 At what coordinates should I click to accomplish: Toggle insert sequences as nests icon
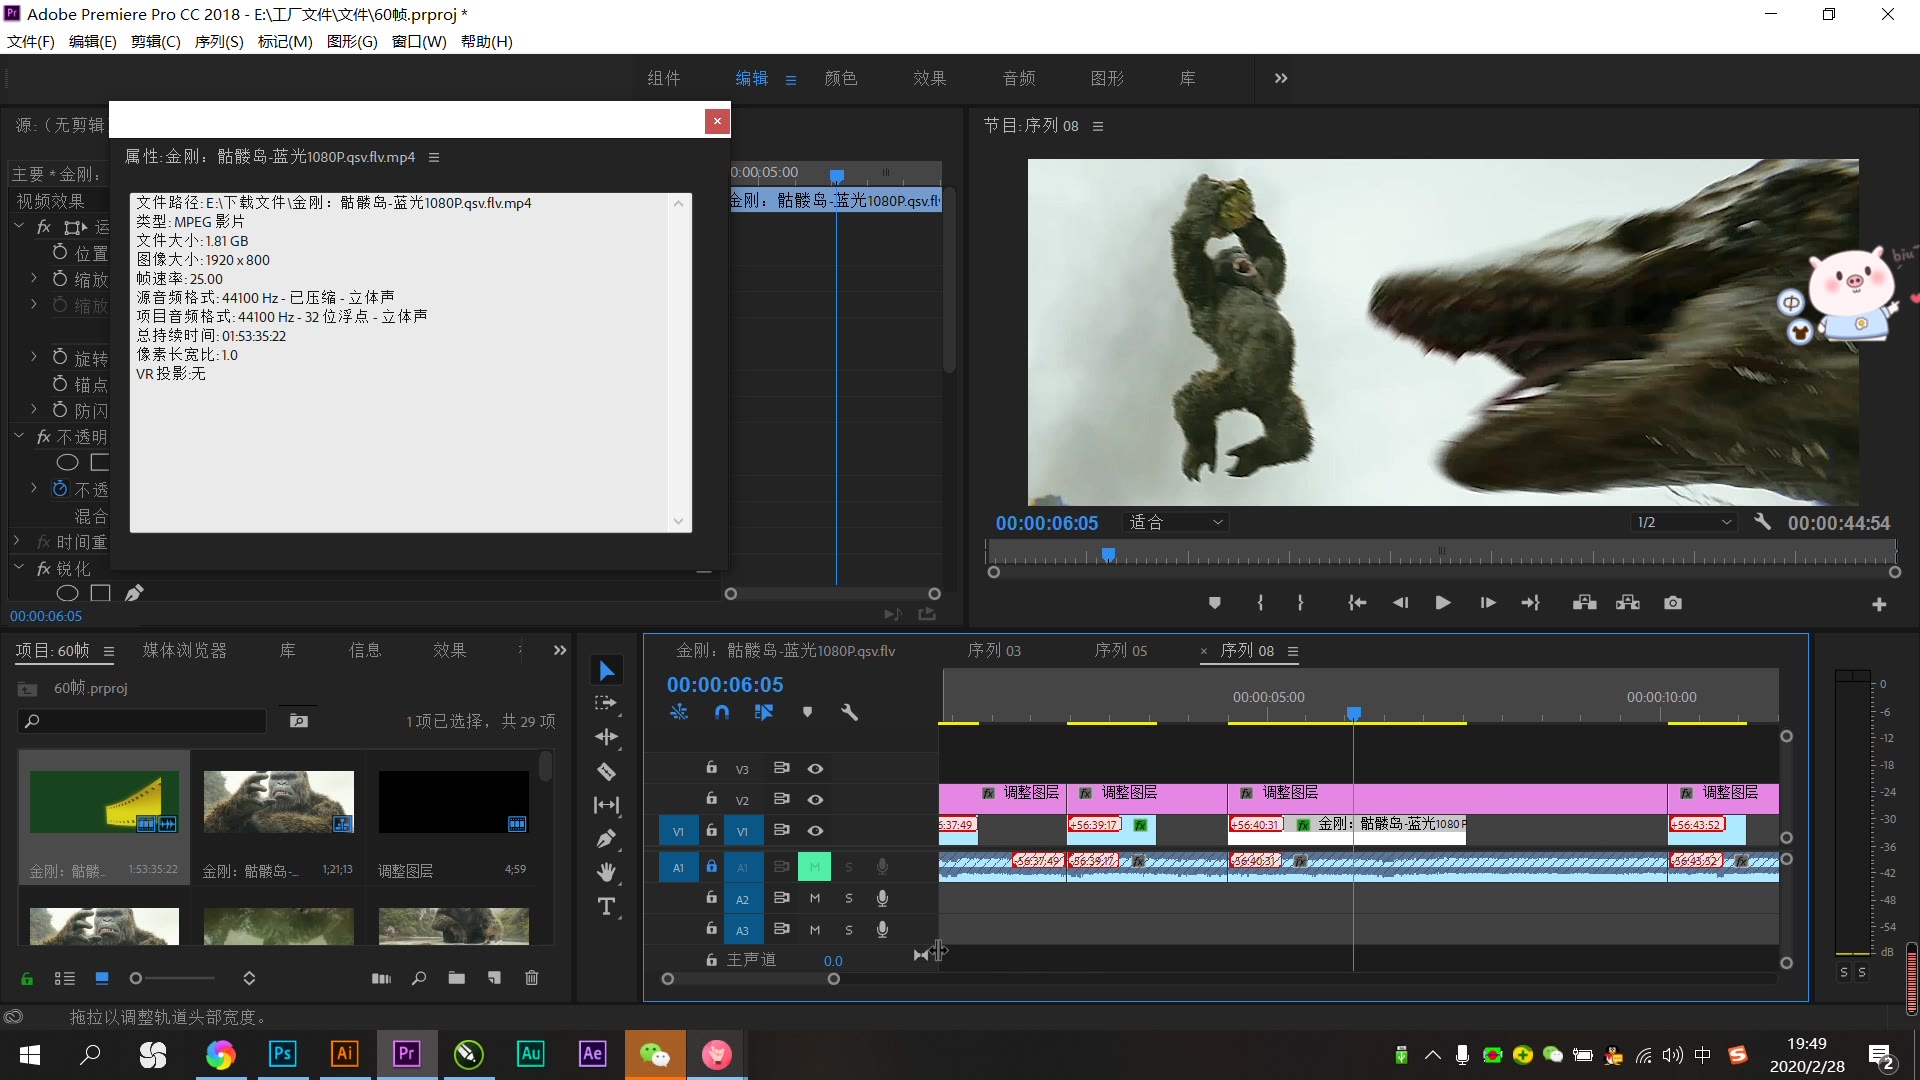[679, 712]
